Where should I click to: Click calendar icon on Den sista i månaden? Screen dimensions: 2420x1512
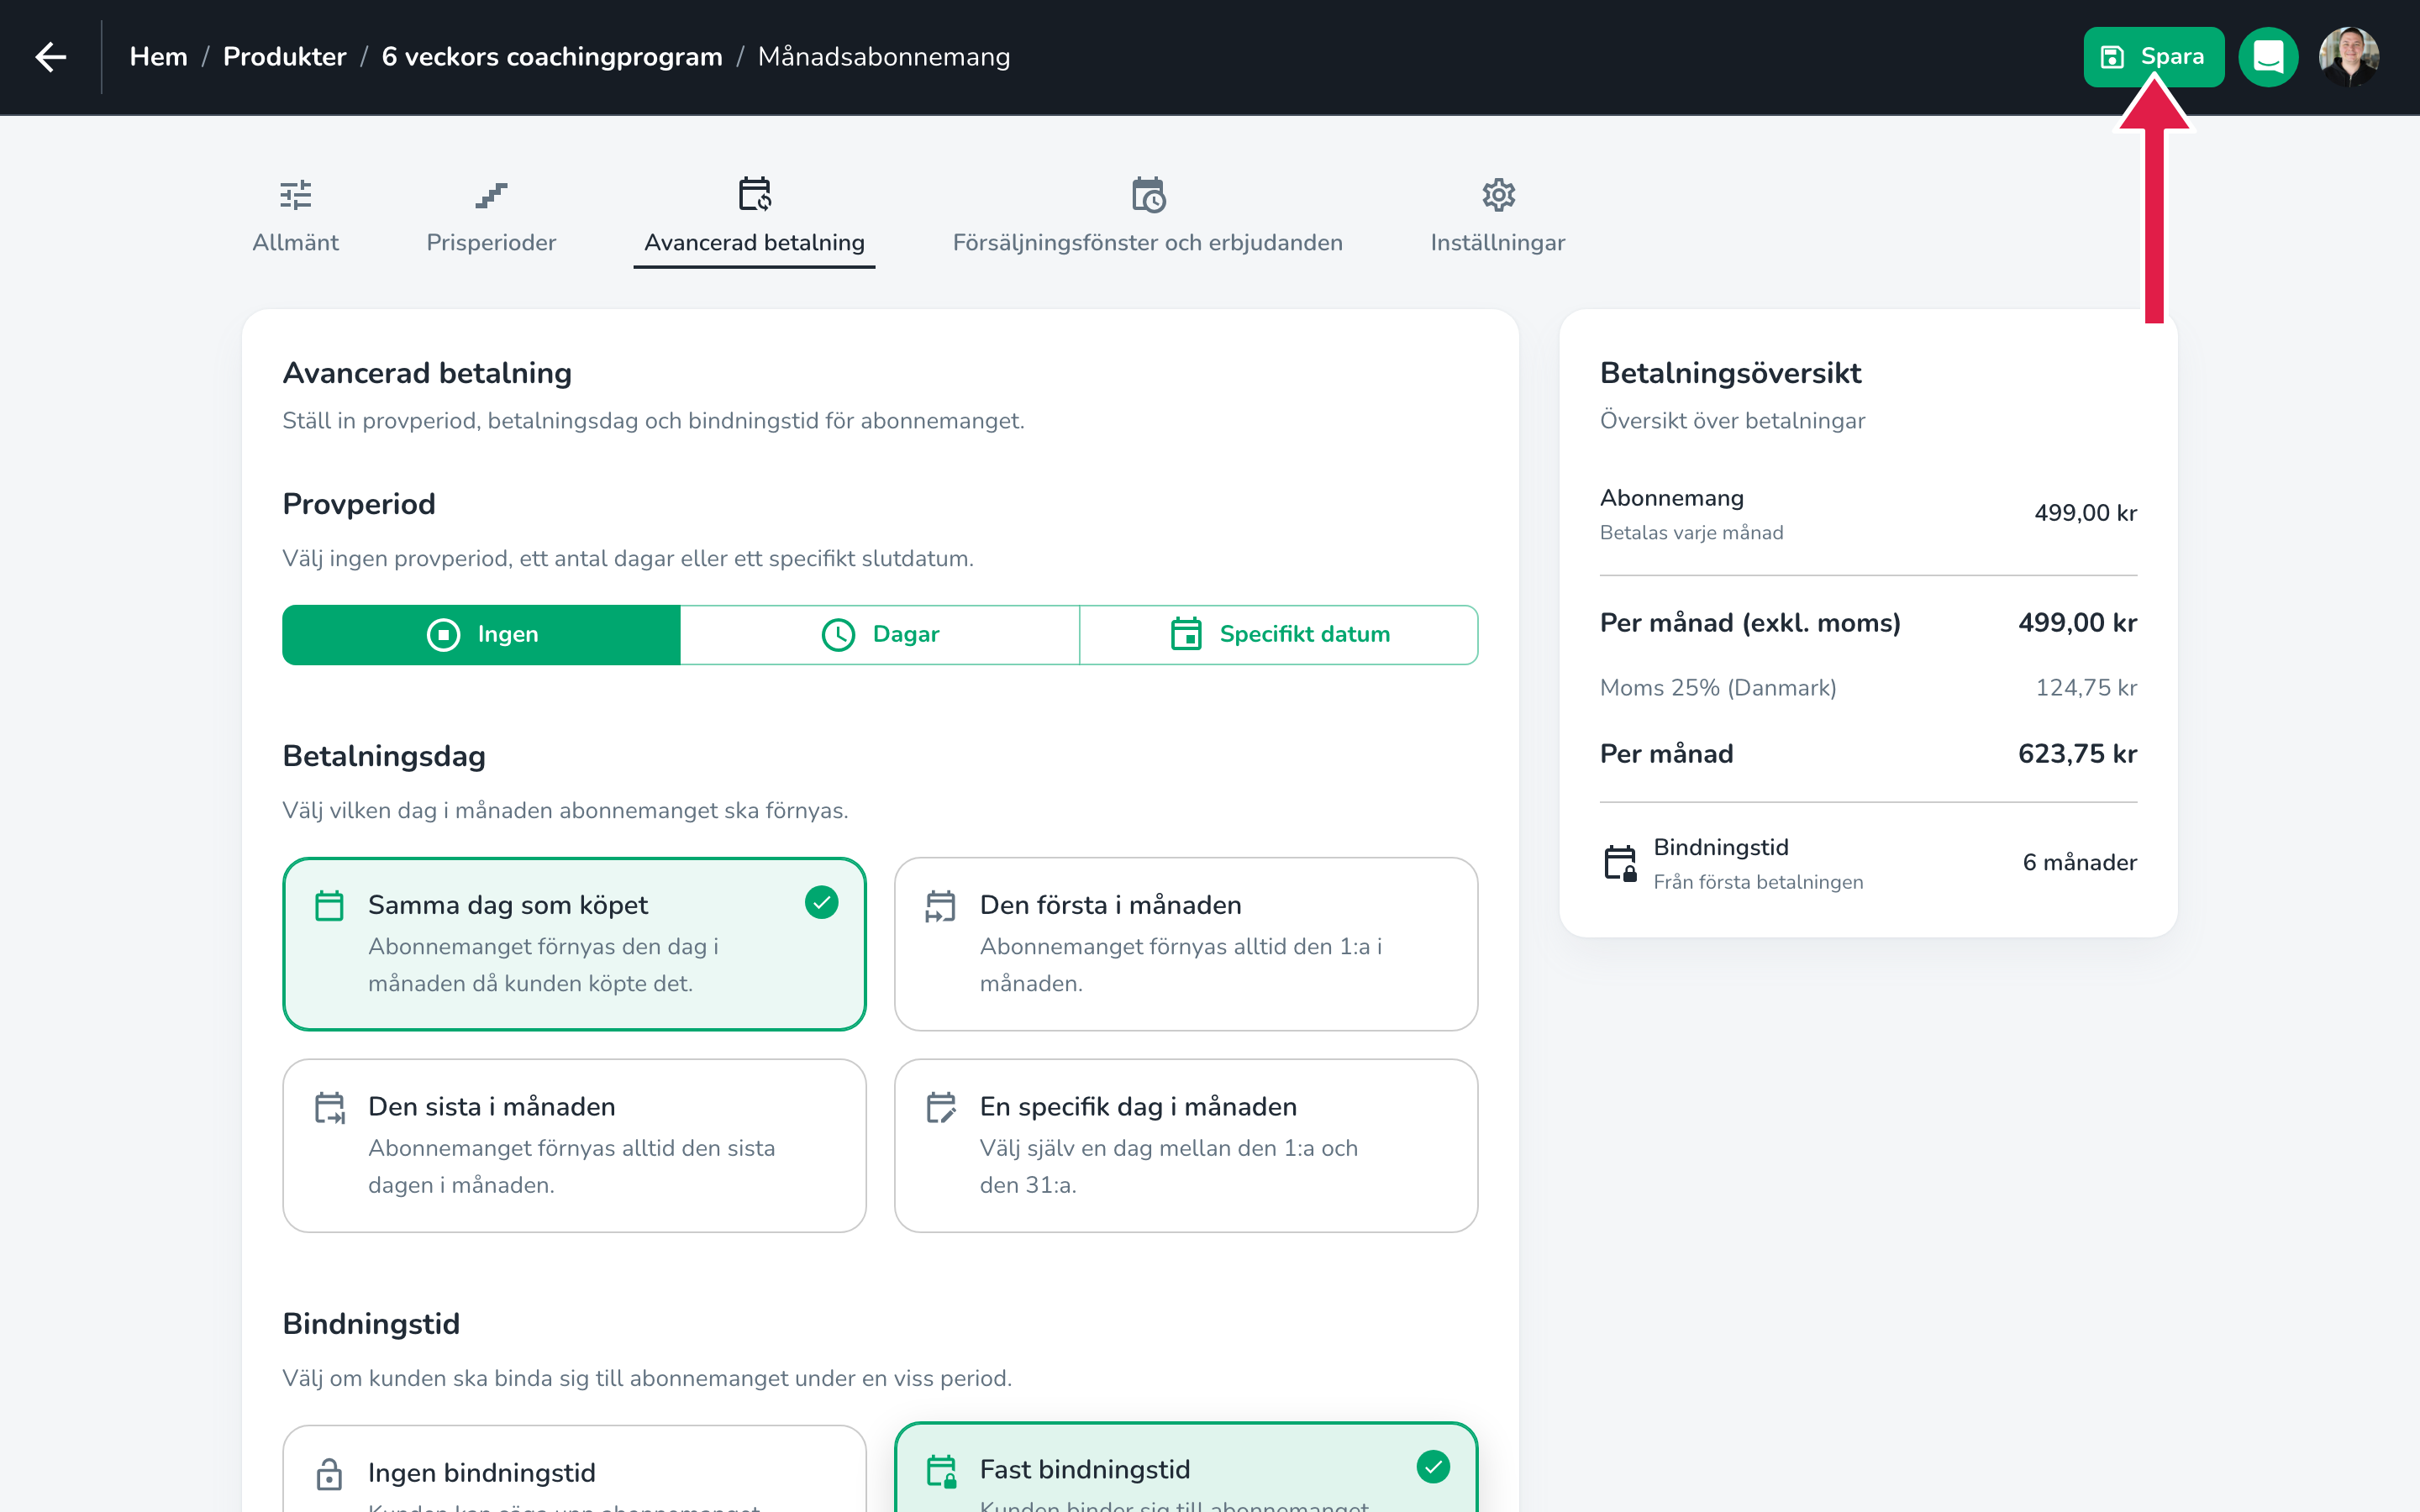click(329, 1107)
